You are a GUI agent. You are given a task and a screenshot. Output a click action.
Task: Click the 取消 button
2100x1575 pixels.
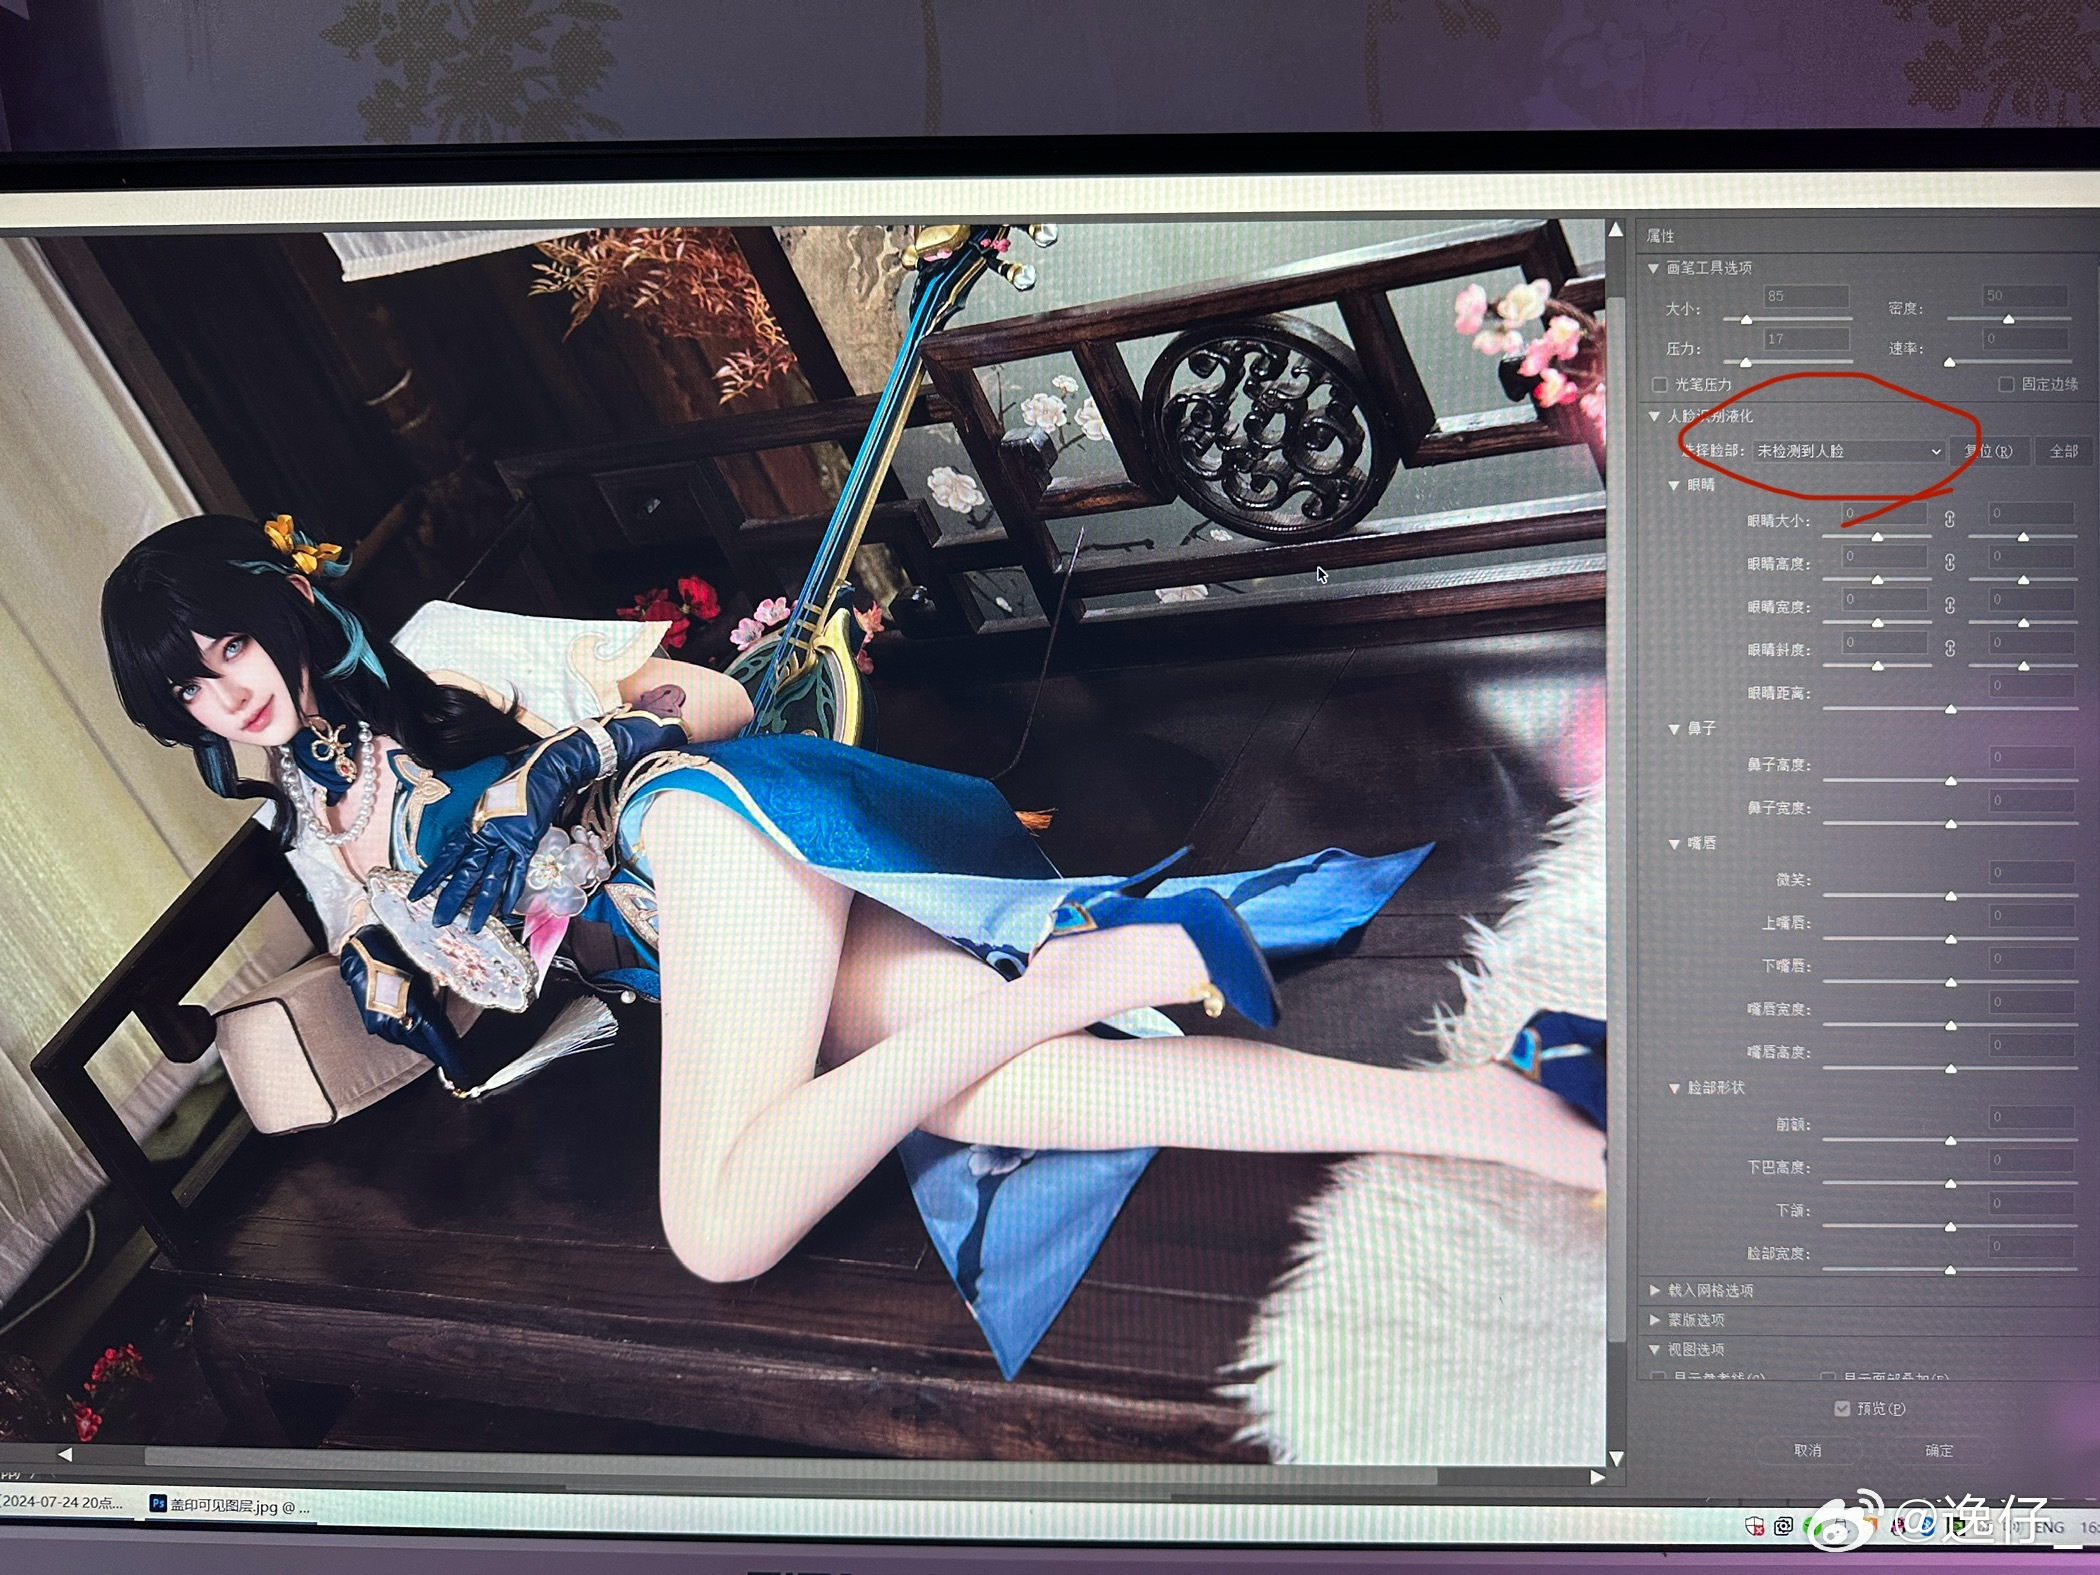coord(1807,1450)
